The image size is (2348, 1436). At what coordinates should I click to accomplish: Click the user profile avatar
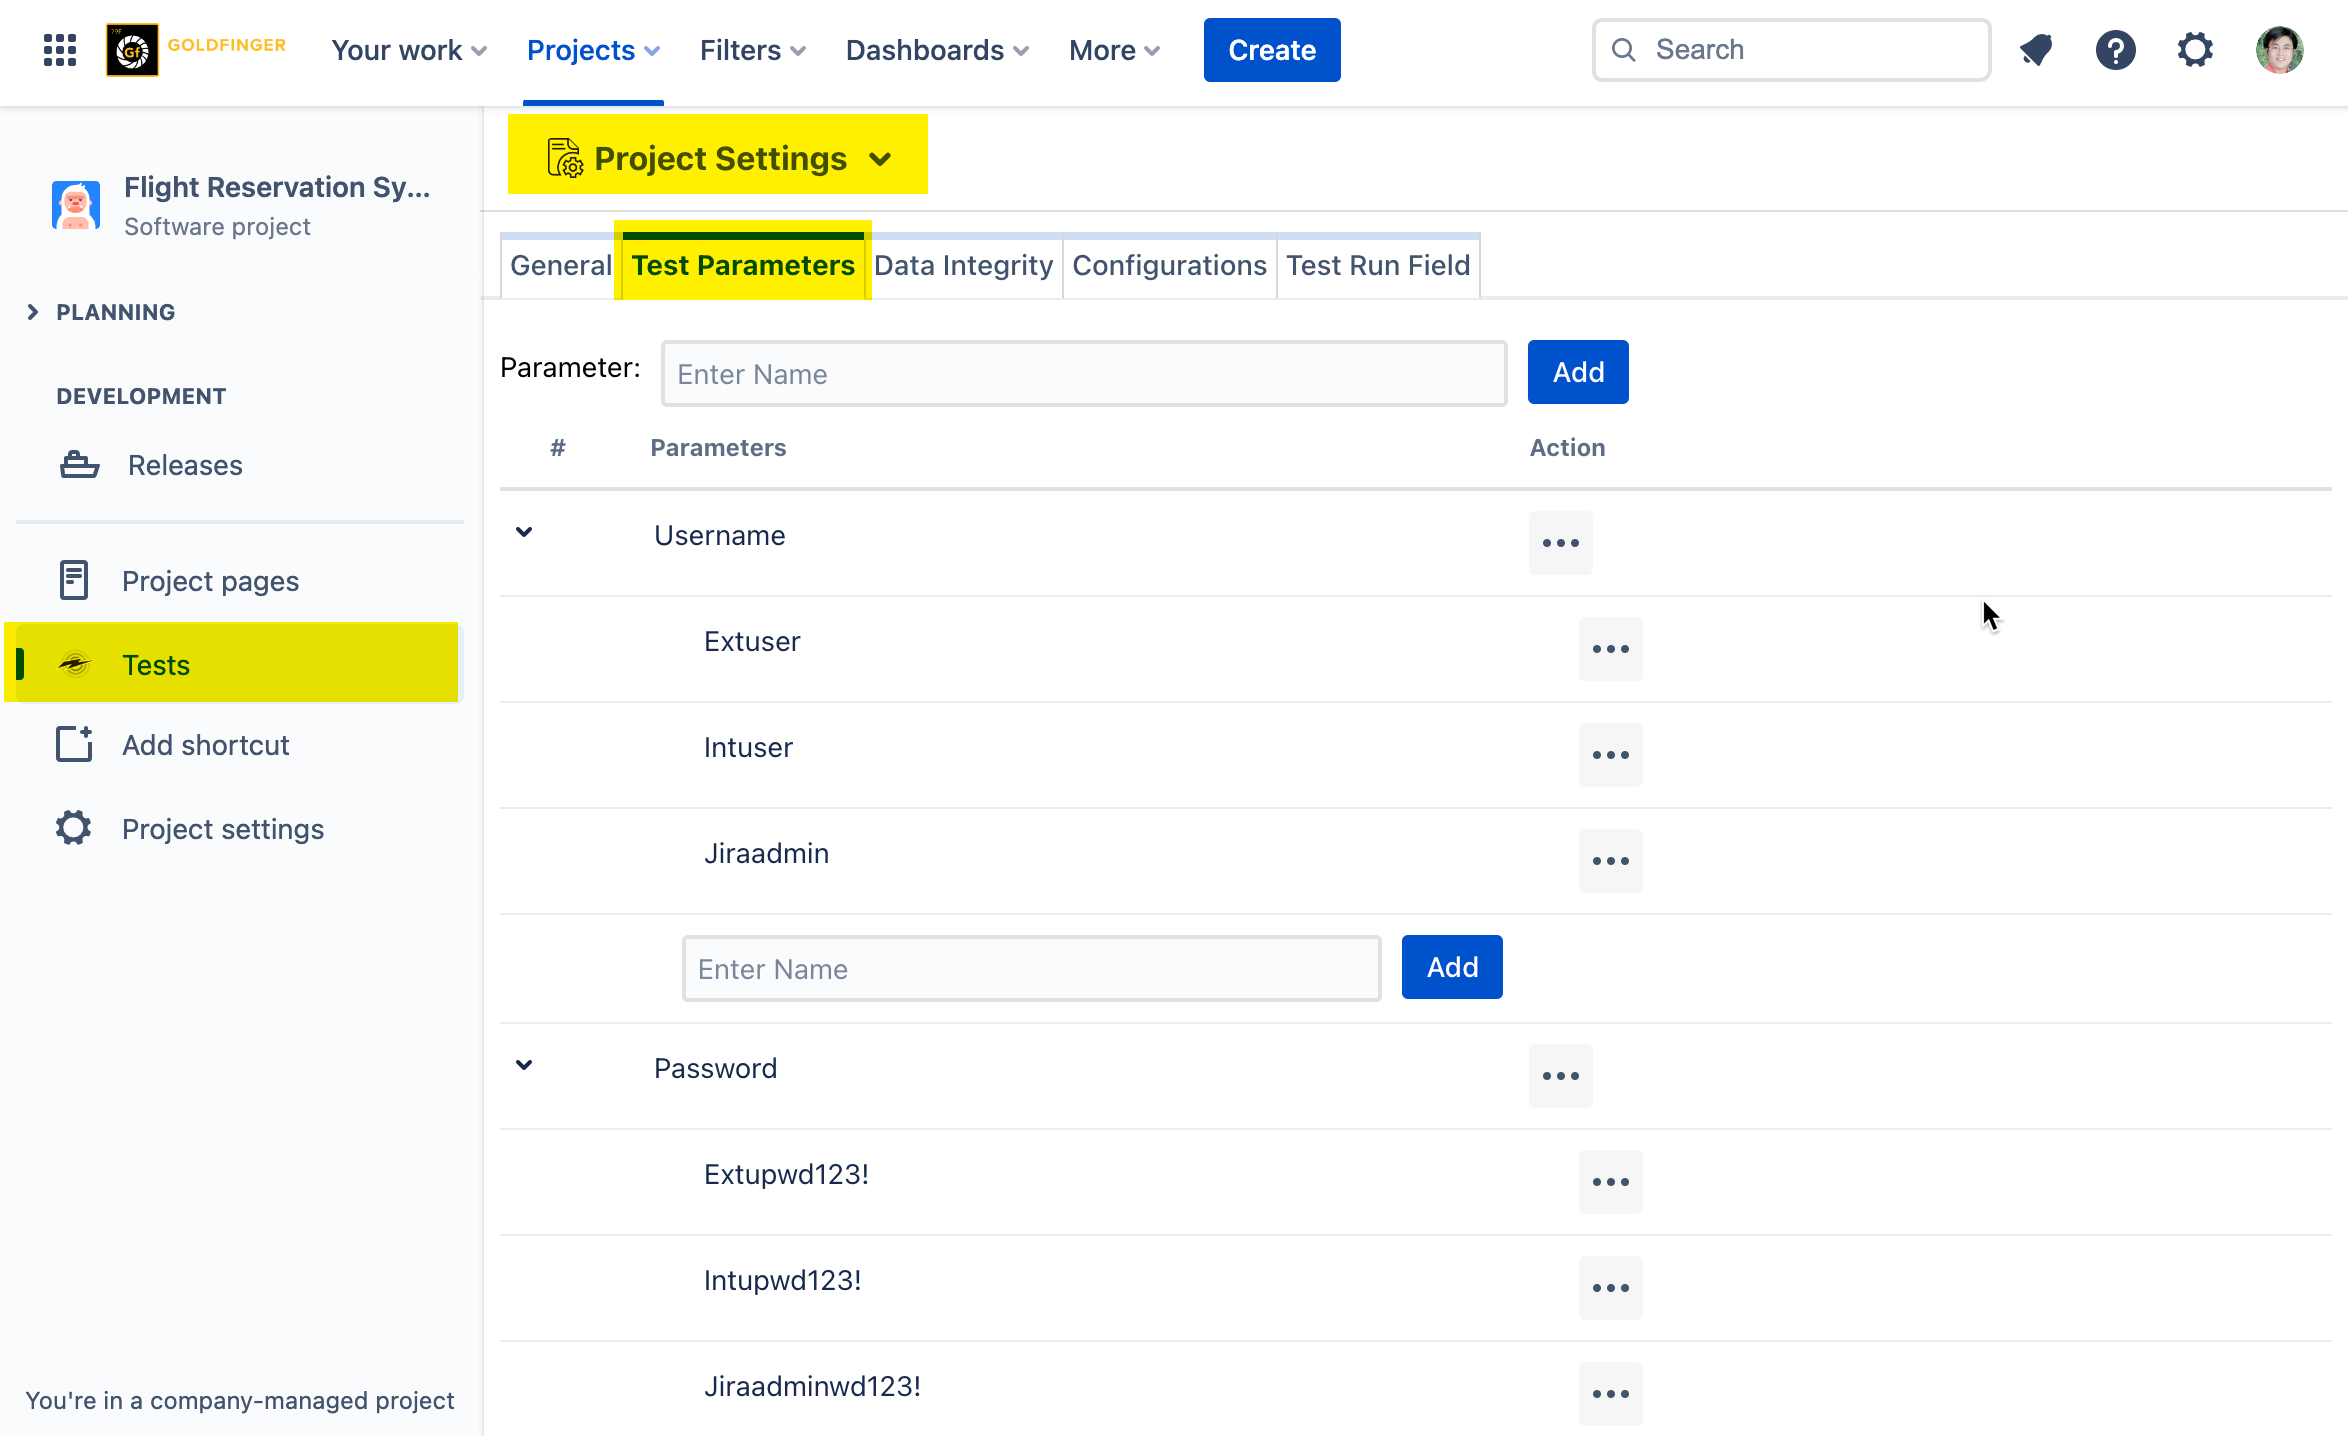2279,50
